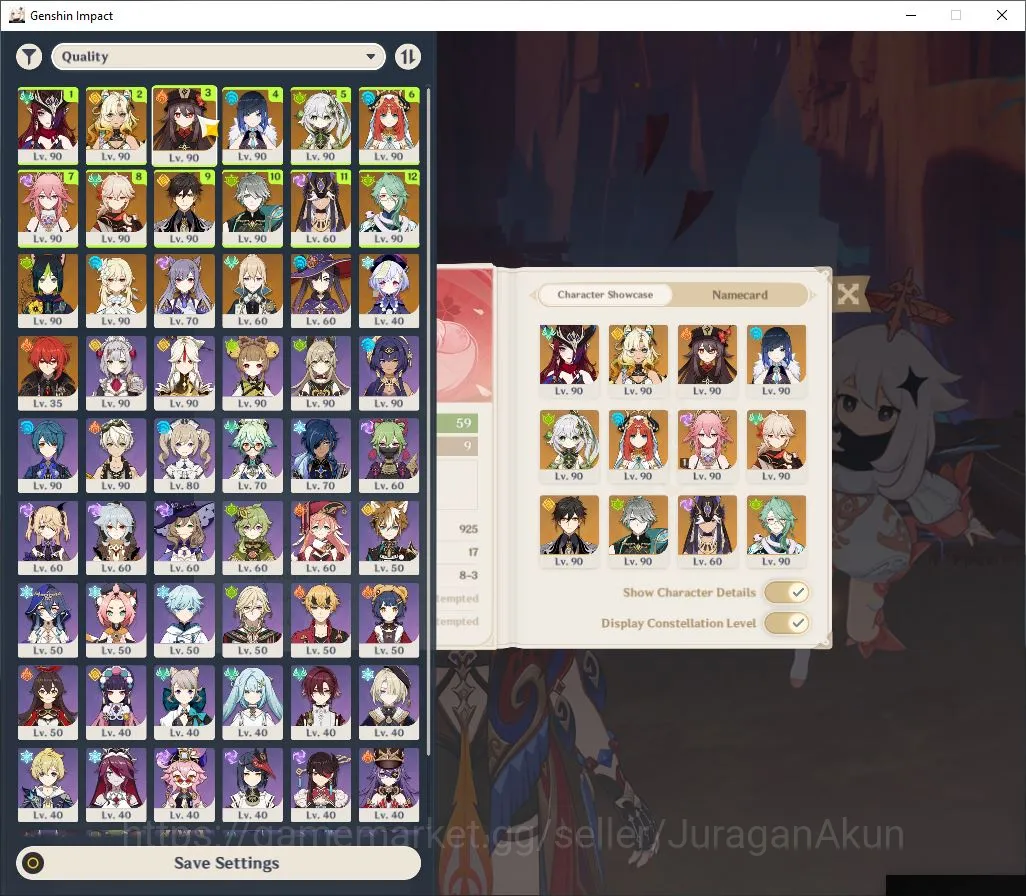Close the showcase panel with the X
The image size is (1026, 896).
coord(848,295)
